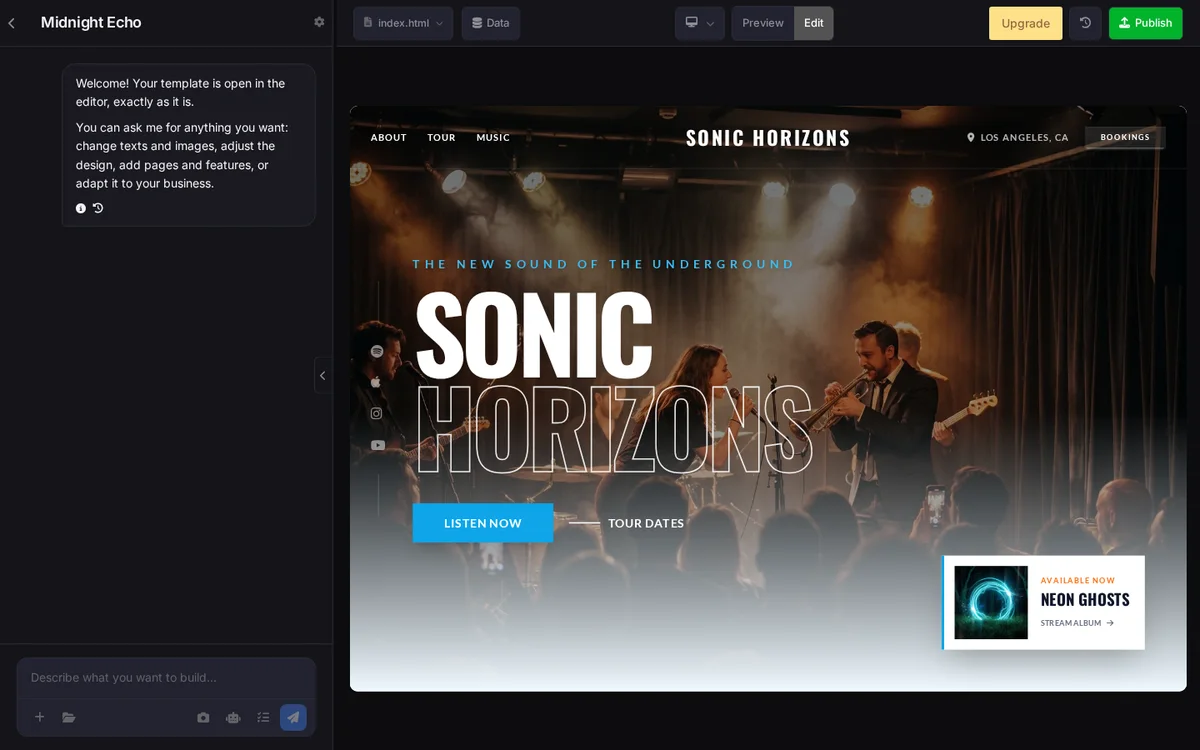1200x750 pixels.
Task: Click ABOUT in the site navigation
Action: 389,137
